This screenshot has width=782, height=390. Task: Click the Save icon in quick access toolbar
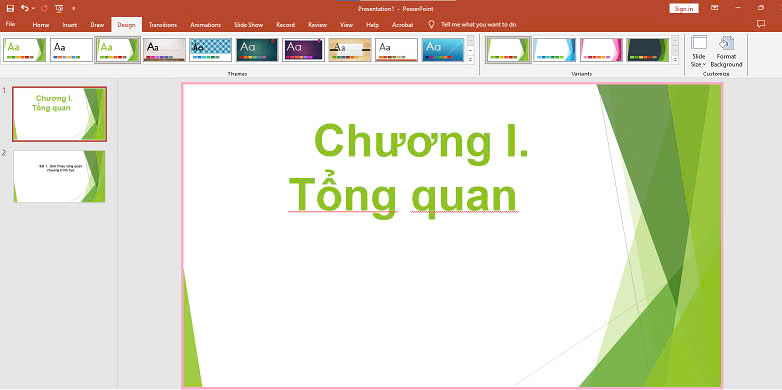point(10,8)
